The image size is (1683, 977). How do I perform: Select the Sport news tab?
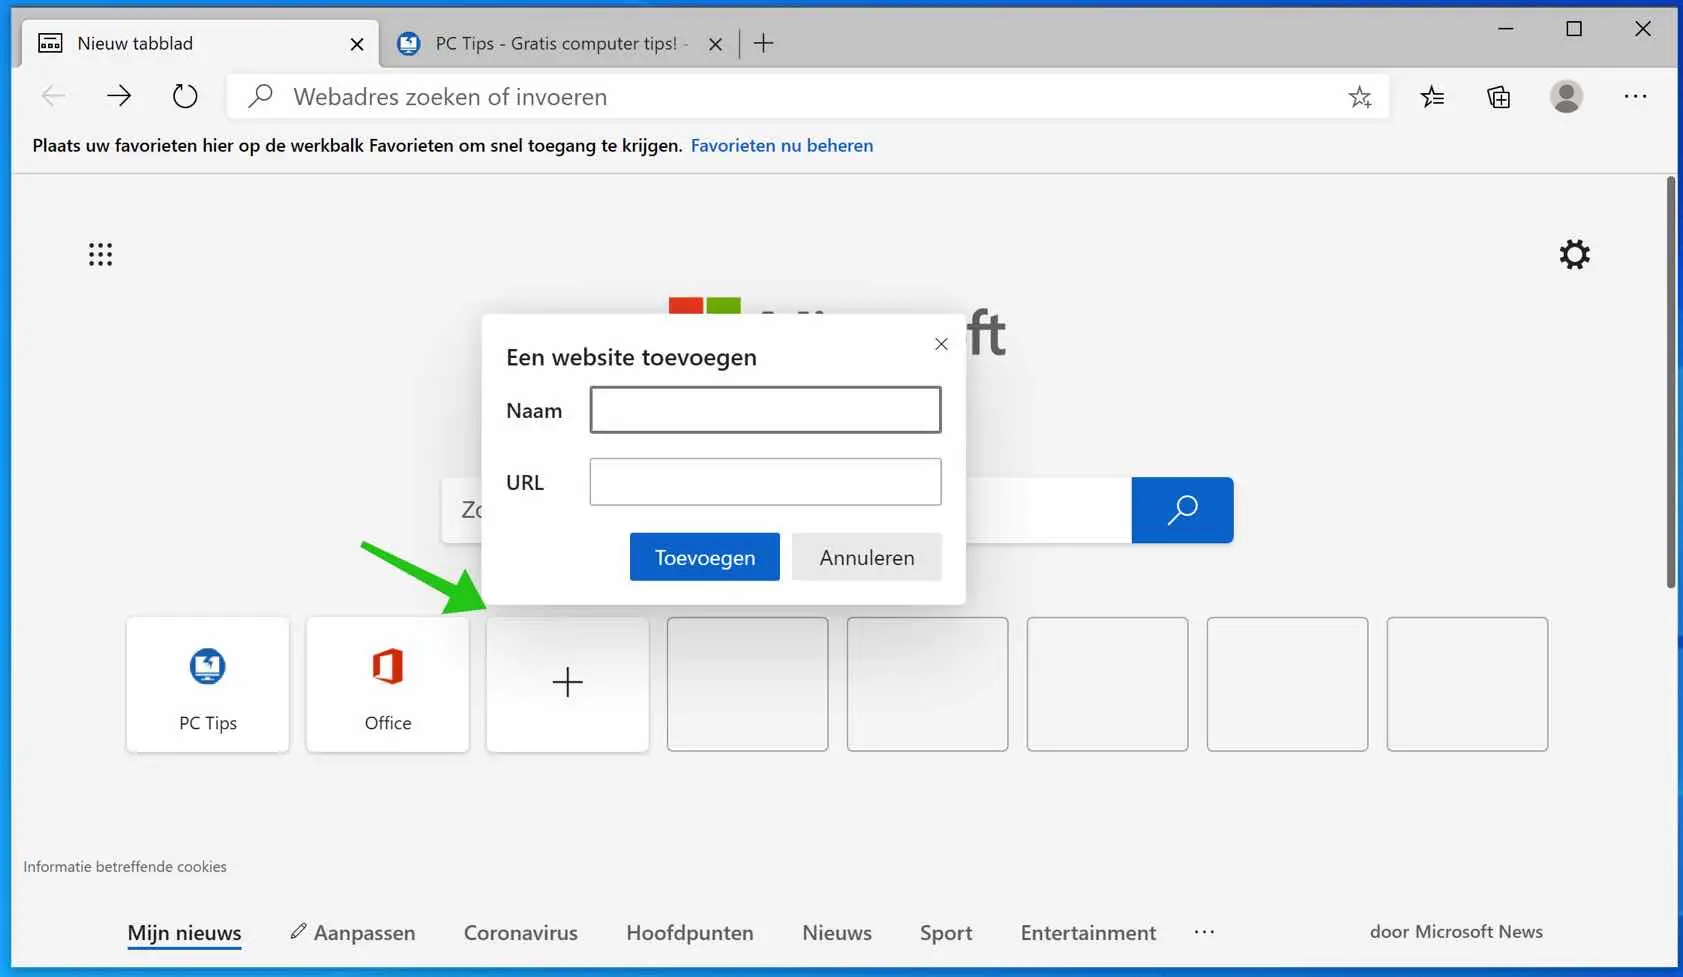click(946, 932)
